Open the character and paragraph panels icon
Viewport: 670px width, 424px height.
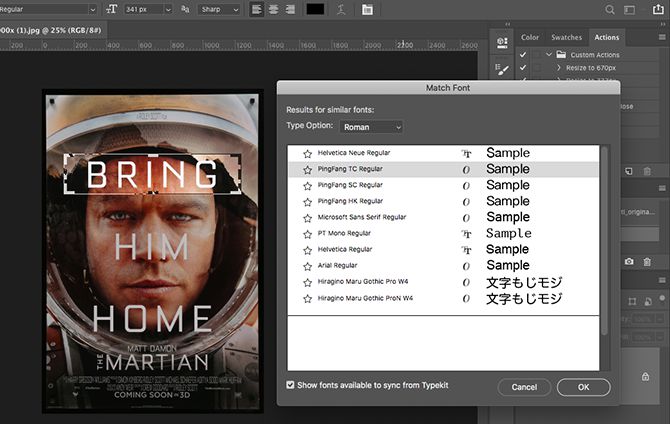368,10
